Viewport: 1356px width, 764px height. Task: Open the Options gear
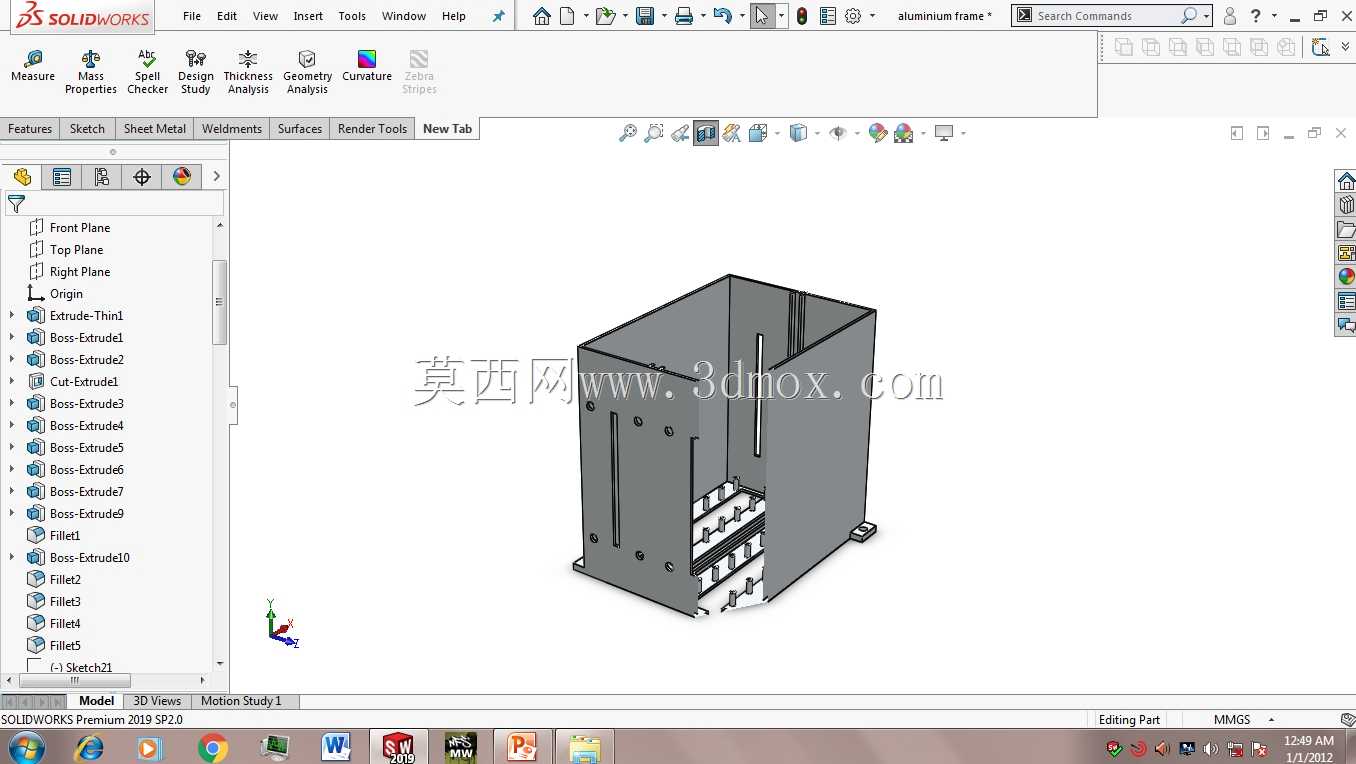[853, 16]
